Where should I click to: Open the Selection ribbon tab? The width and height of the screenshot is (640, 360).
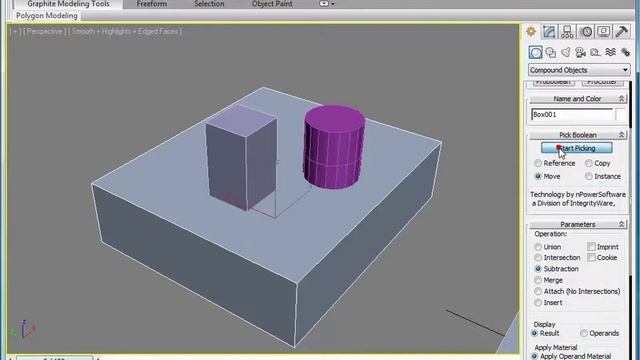[x=209, y=4]
